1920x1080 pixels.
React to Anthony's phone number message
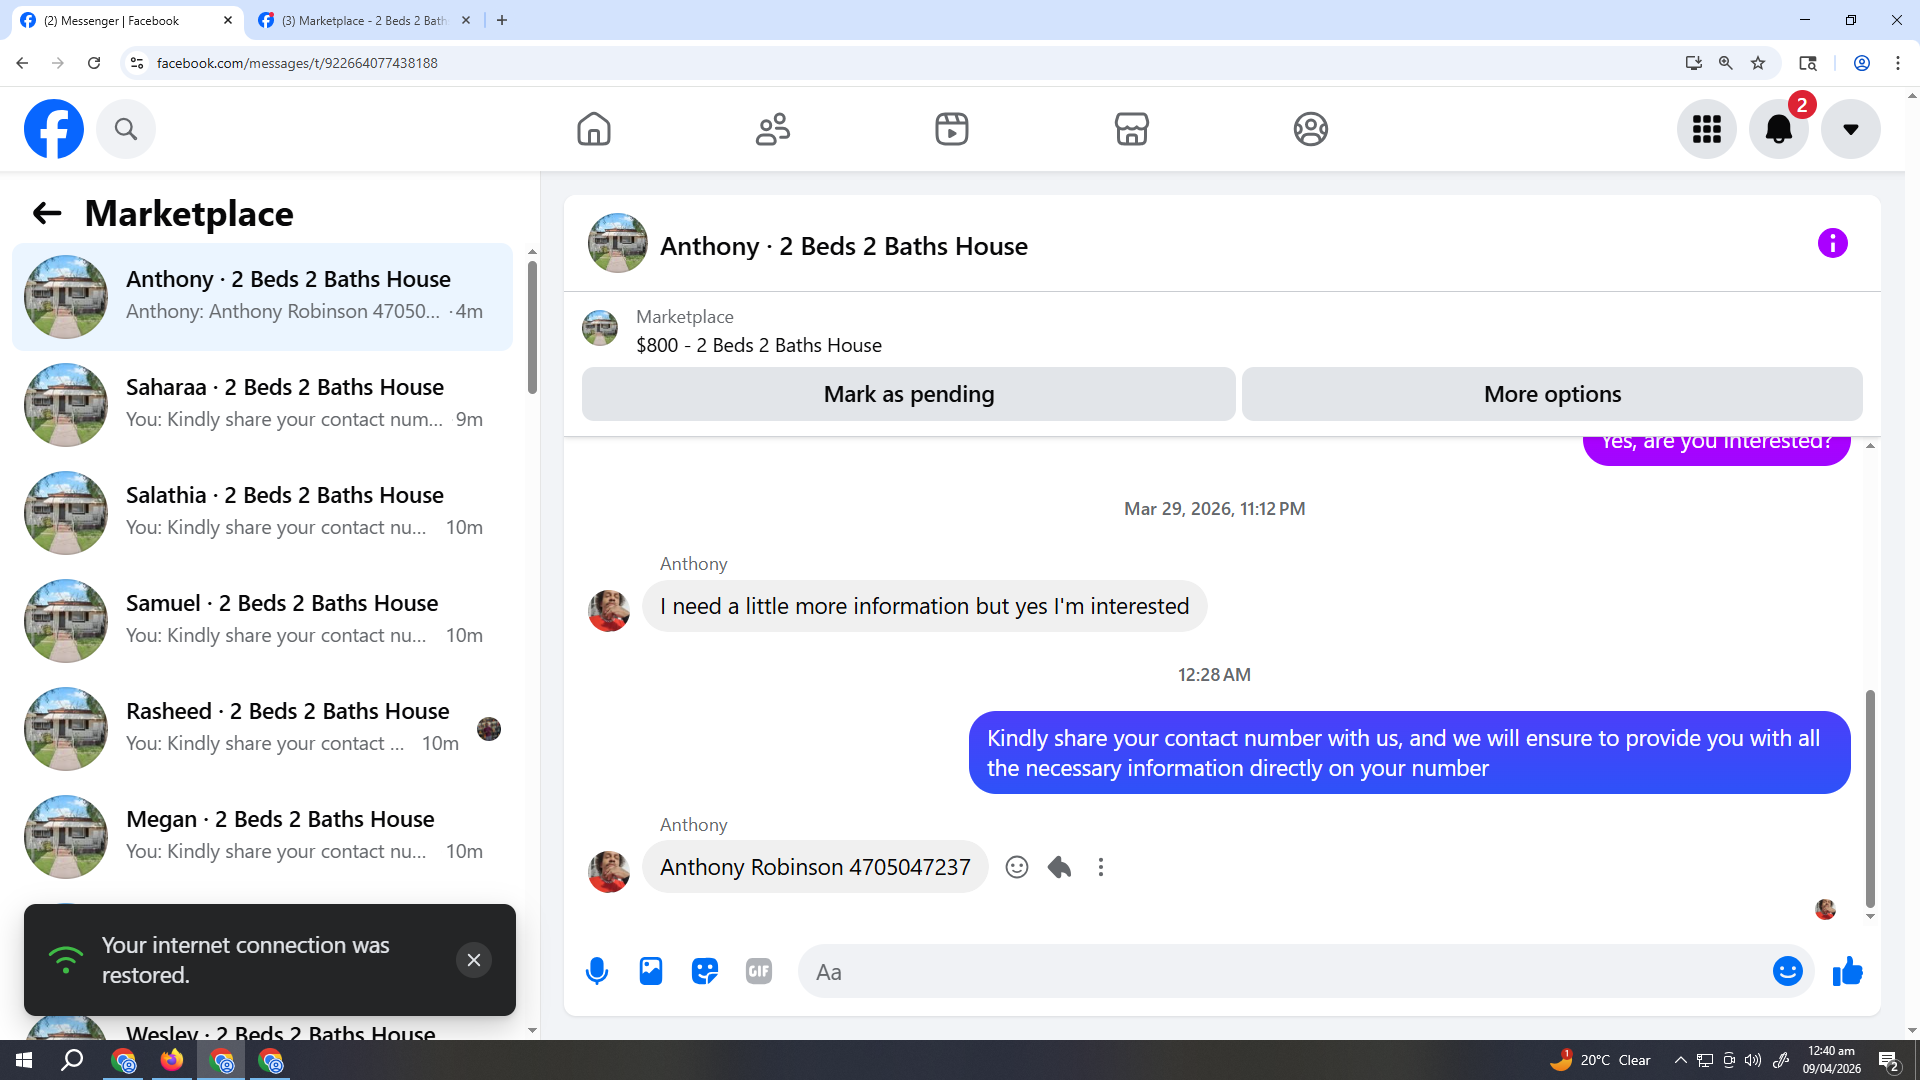1017,867
